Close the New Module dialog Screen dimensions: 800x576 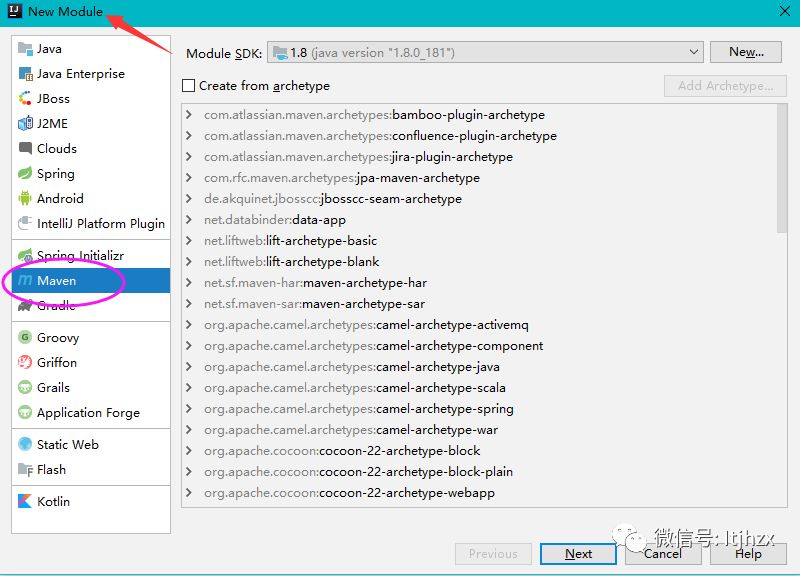785,11
